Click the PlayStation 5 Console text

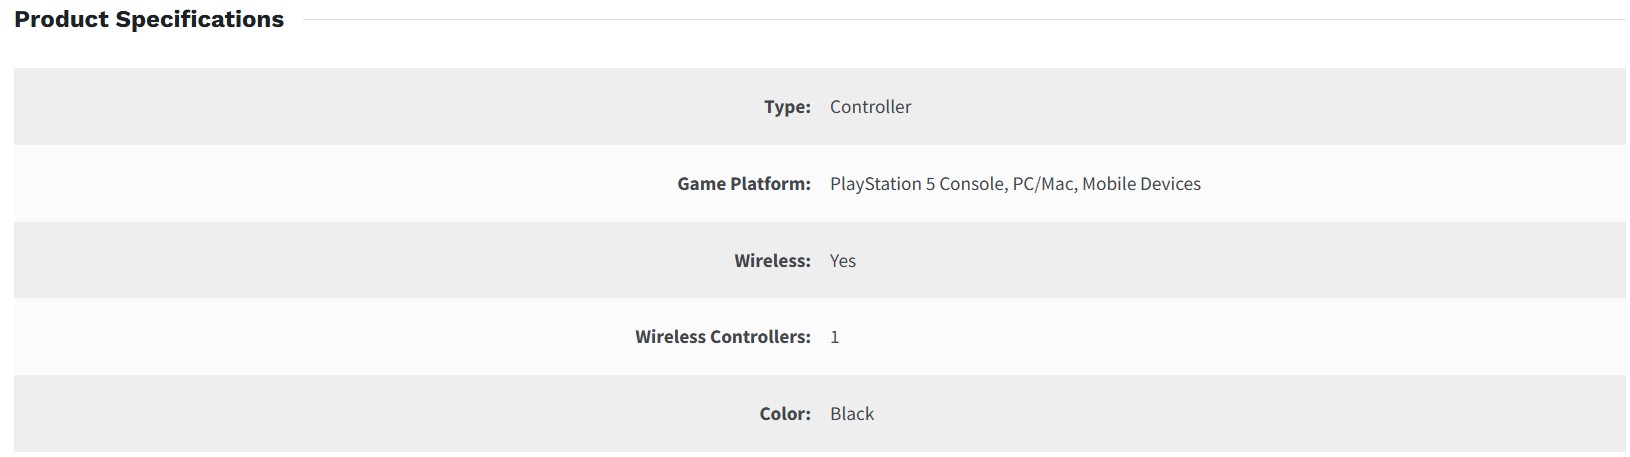917,184
